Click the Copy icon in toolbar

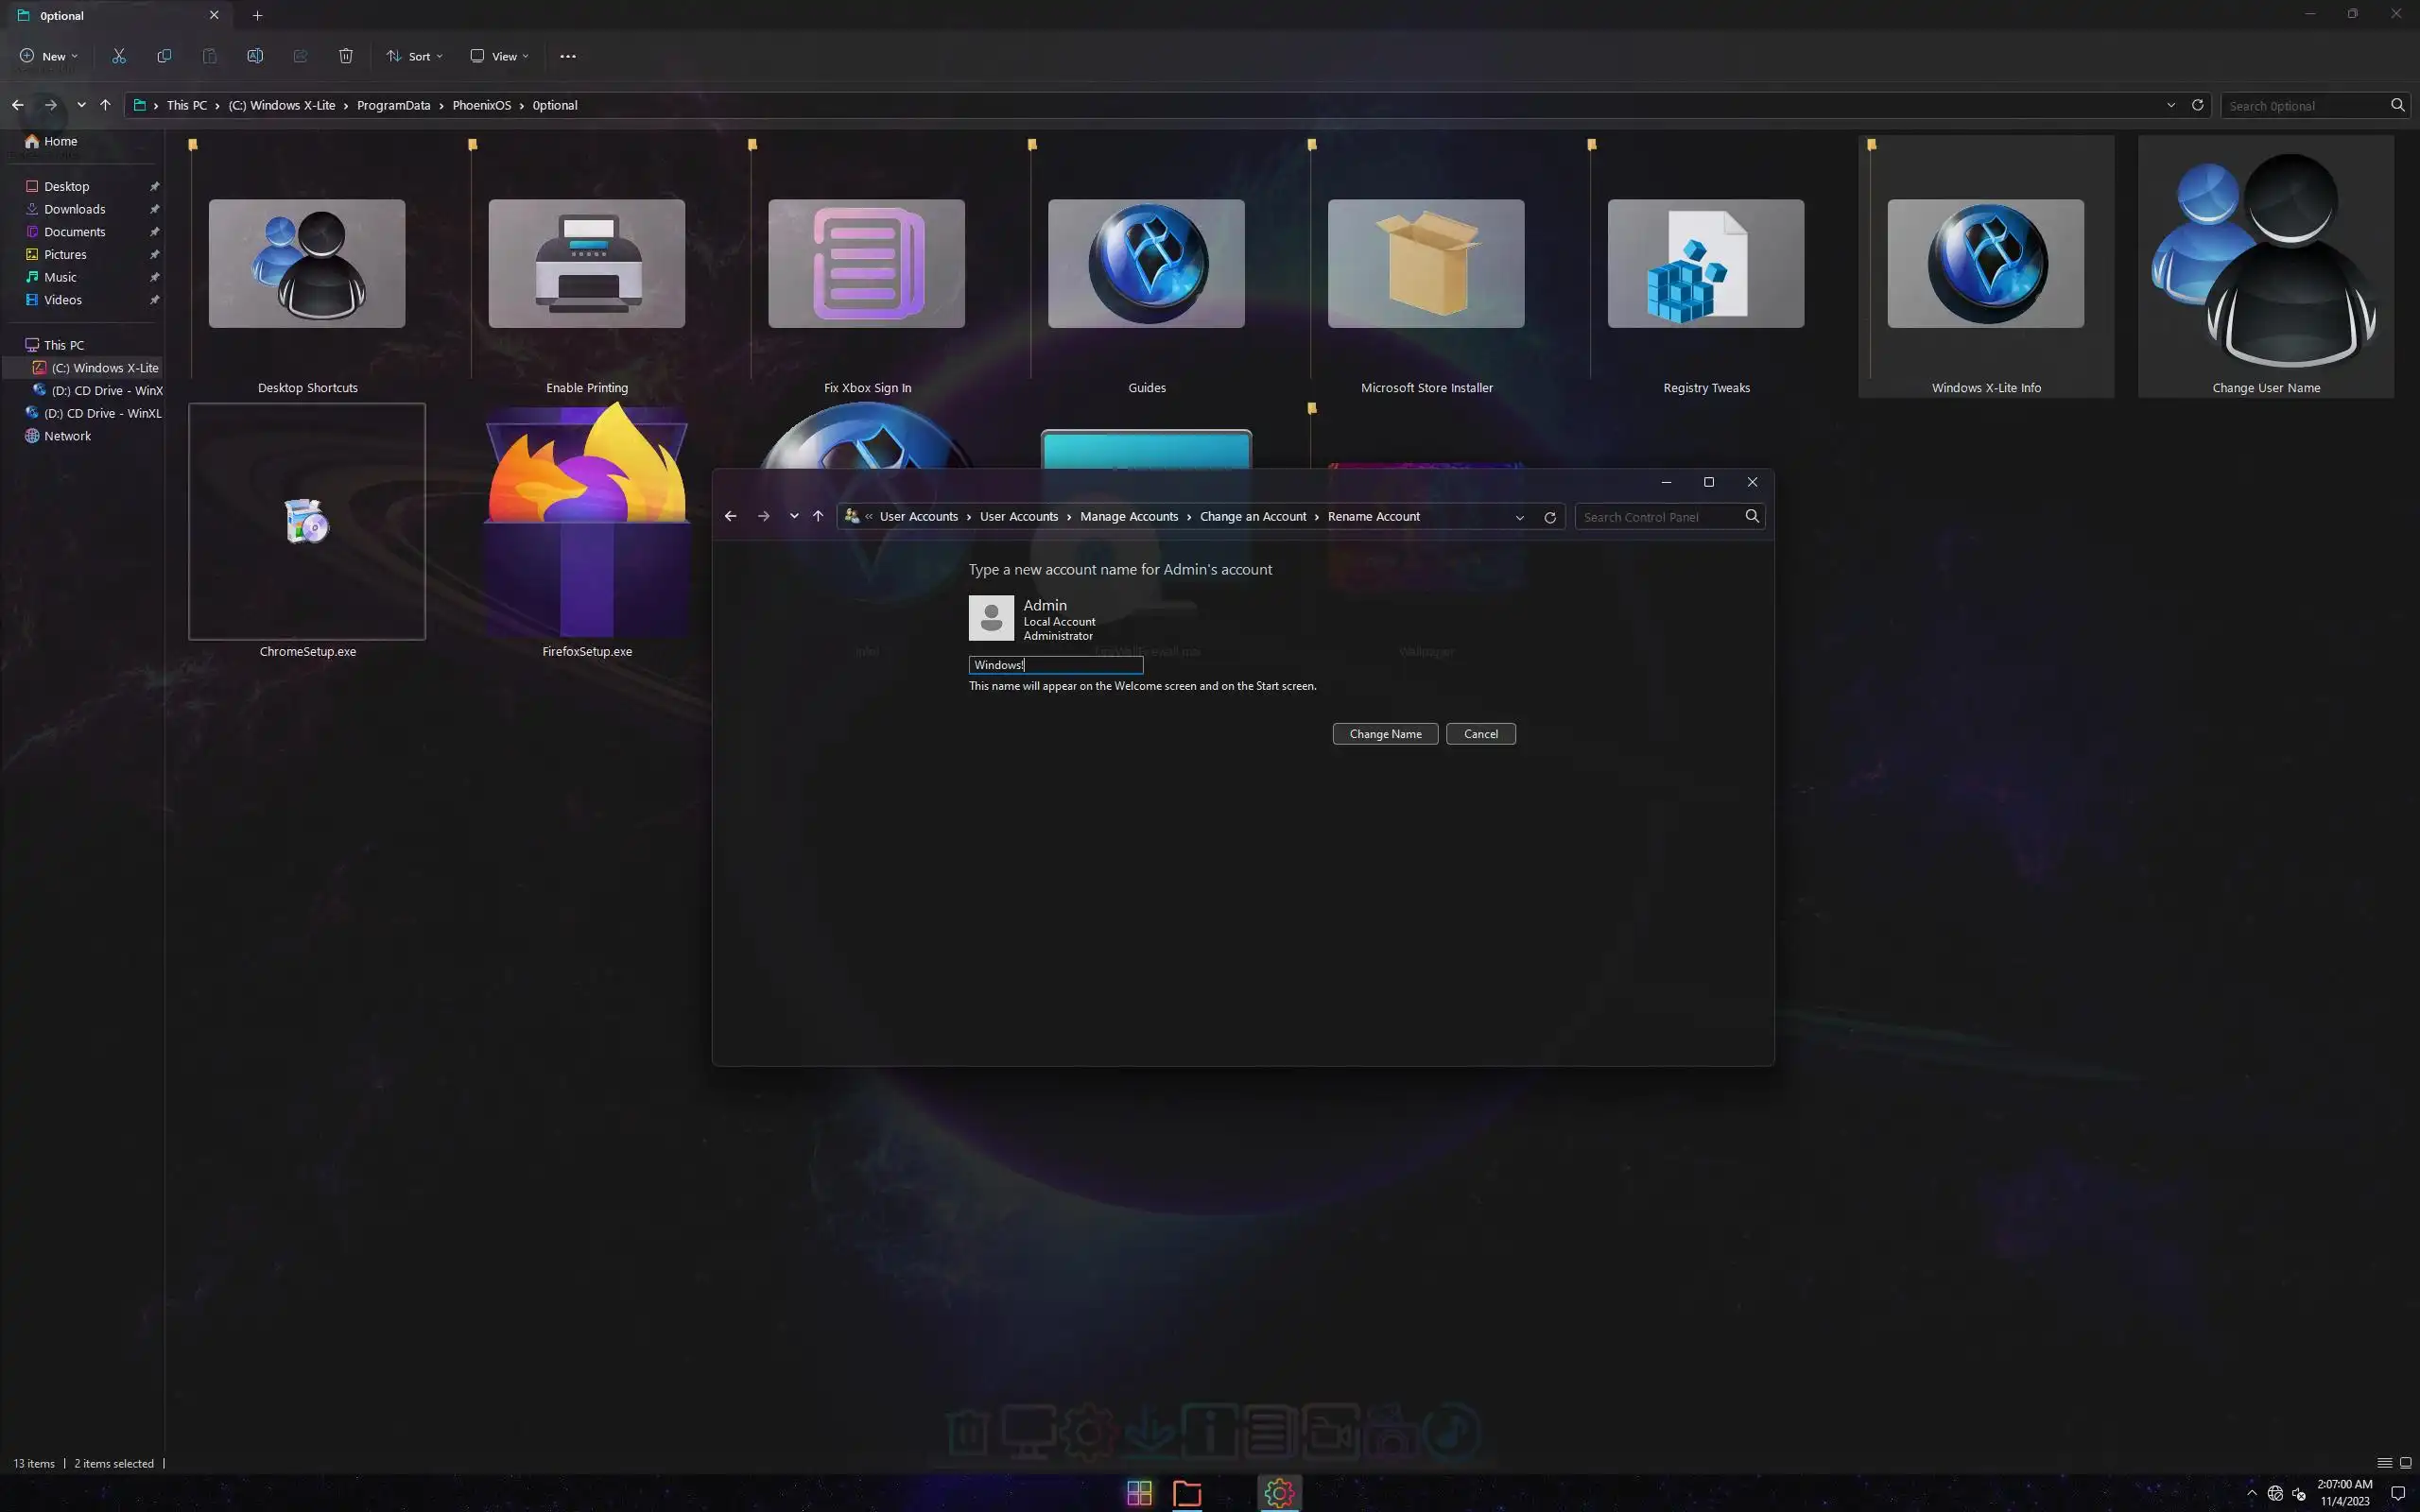[164, 56]
